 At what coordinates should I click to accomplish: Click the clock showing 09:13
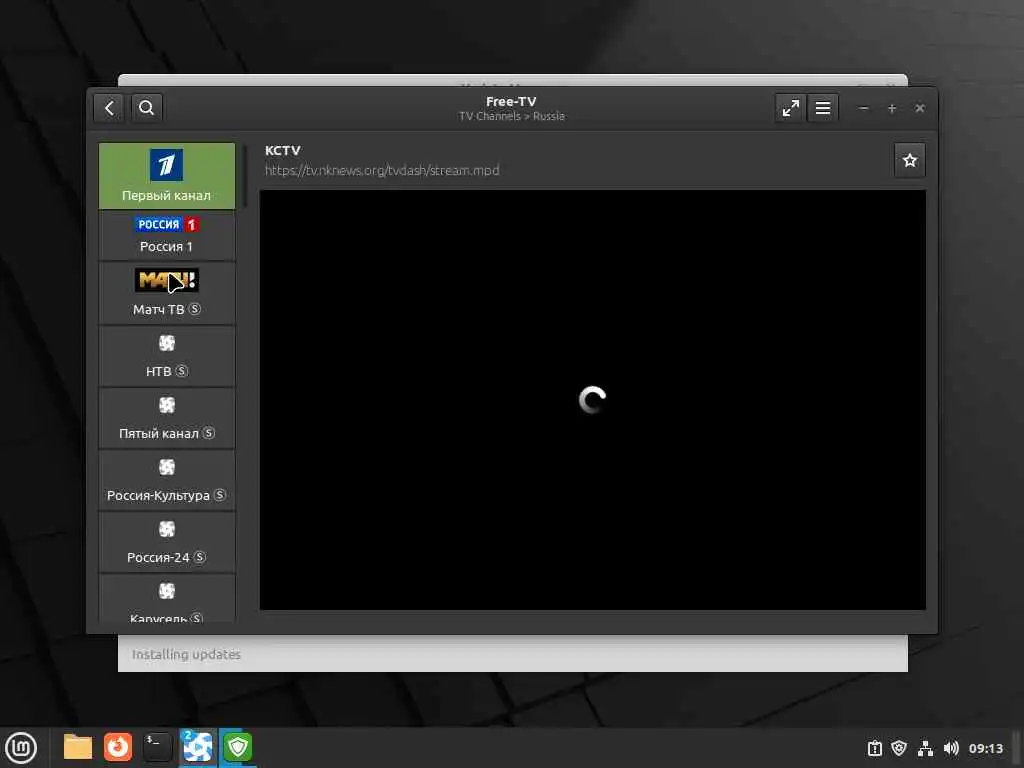tap(985, 748)
